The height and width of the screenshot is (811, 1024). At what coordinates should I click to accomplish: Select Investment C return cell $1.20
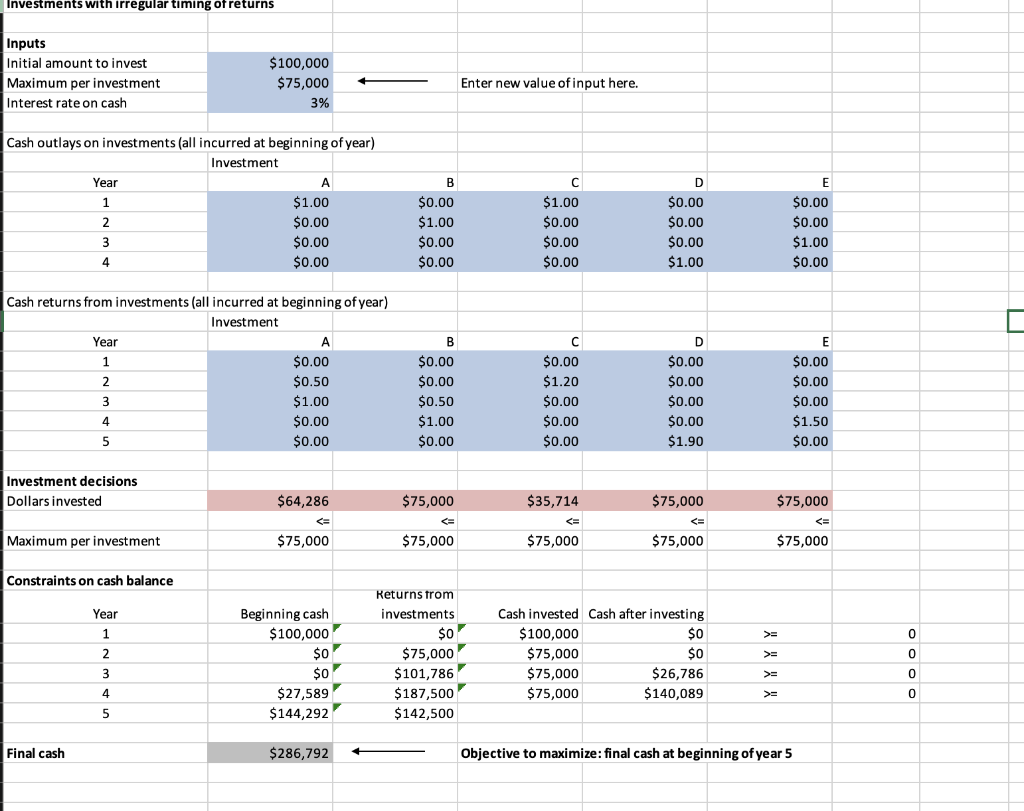(x=520, y=381)
